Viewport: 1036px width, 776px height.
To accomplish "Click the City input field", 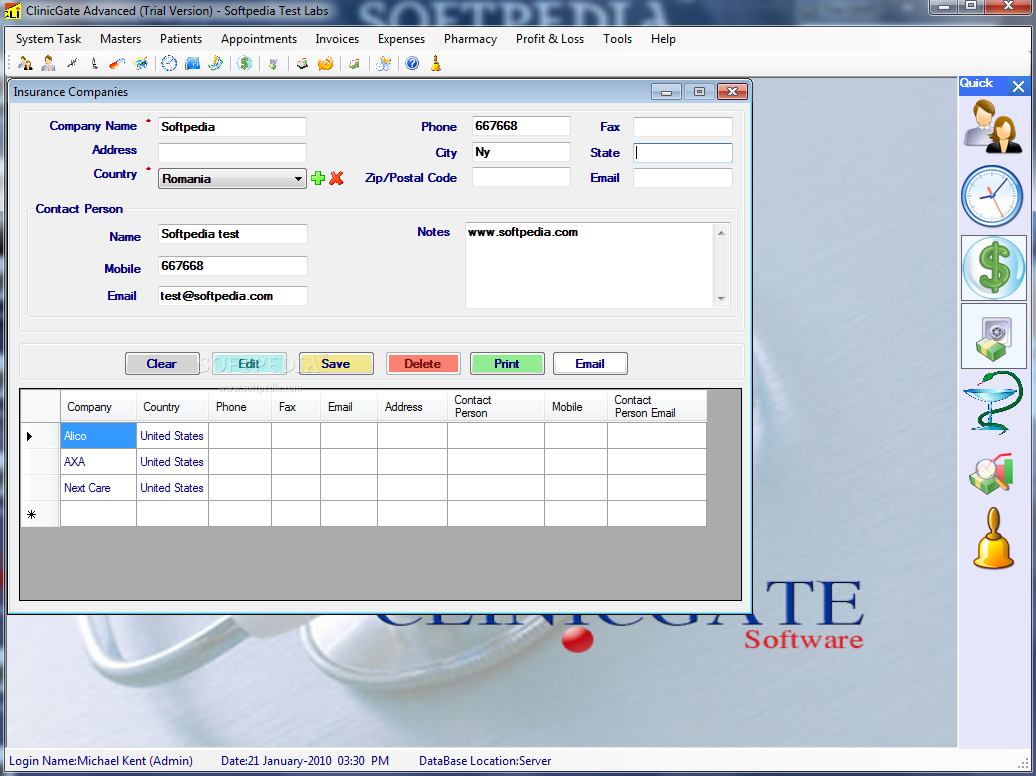I will [521, 152].
